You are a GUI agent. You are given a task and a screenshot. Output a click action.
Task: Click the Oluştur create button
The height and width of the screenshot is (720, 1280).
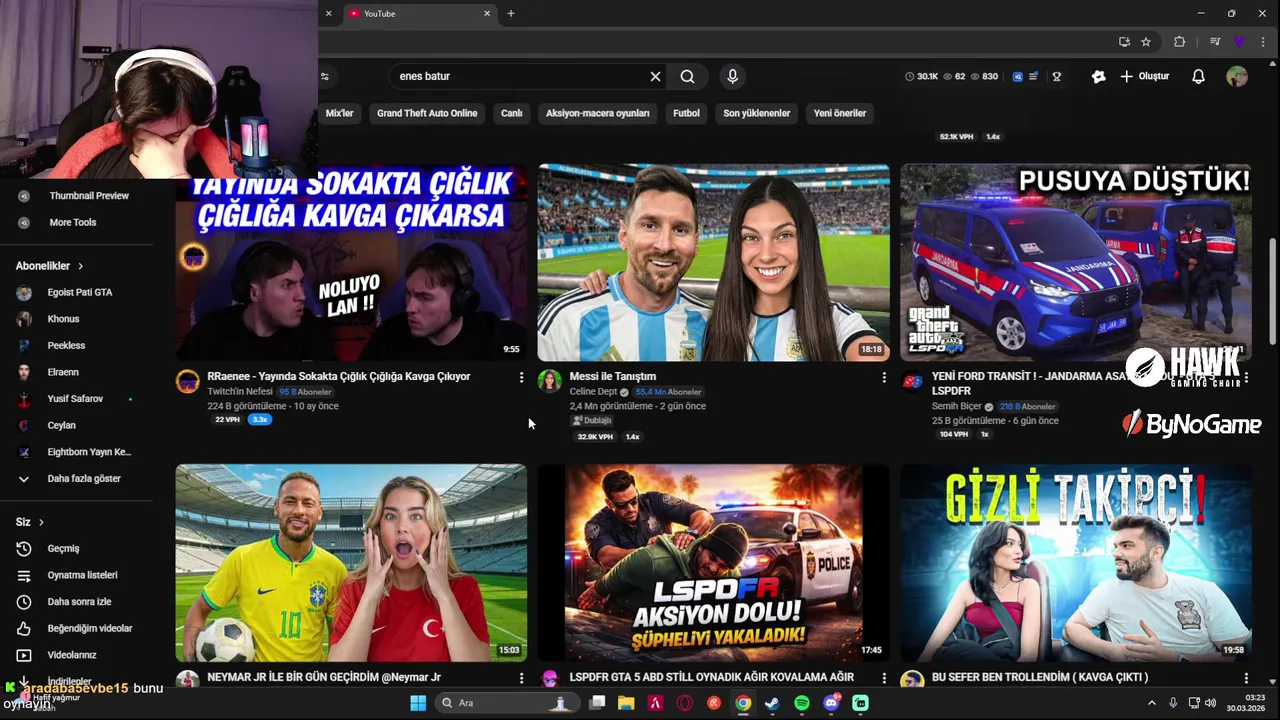pyautogui.click(x=1144, y=76)
